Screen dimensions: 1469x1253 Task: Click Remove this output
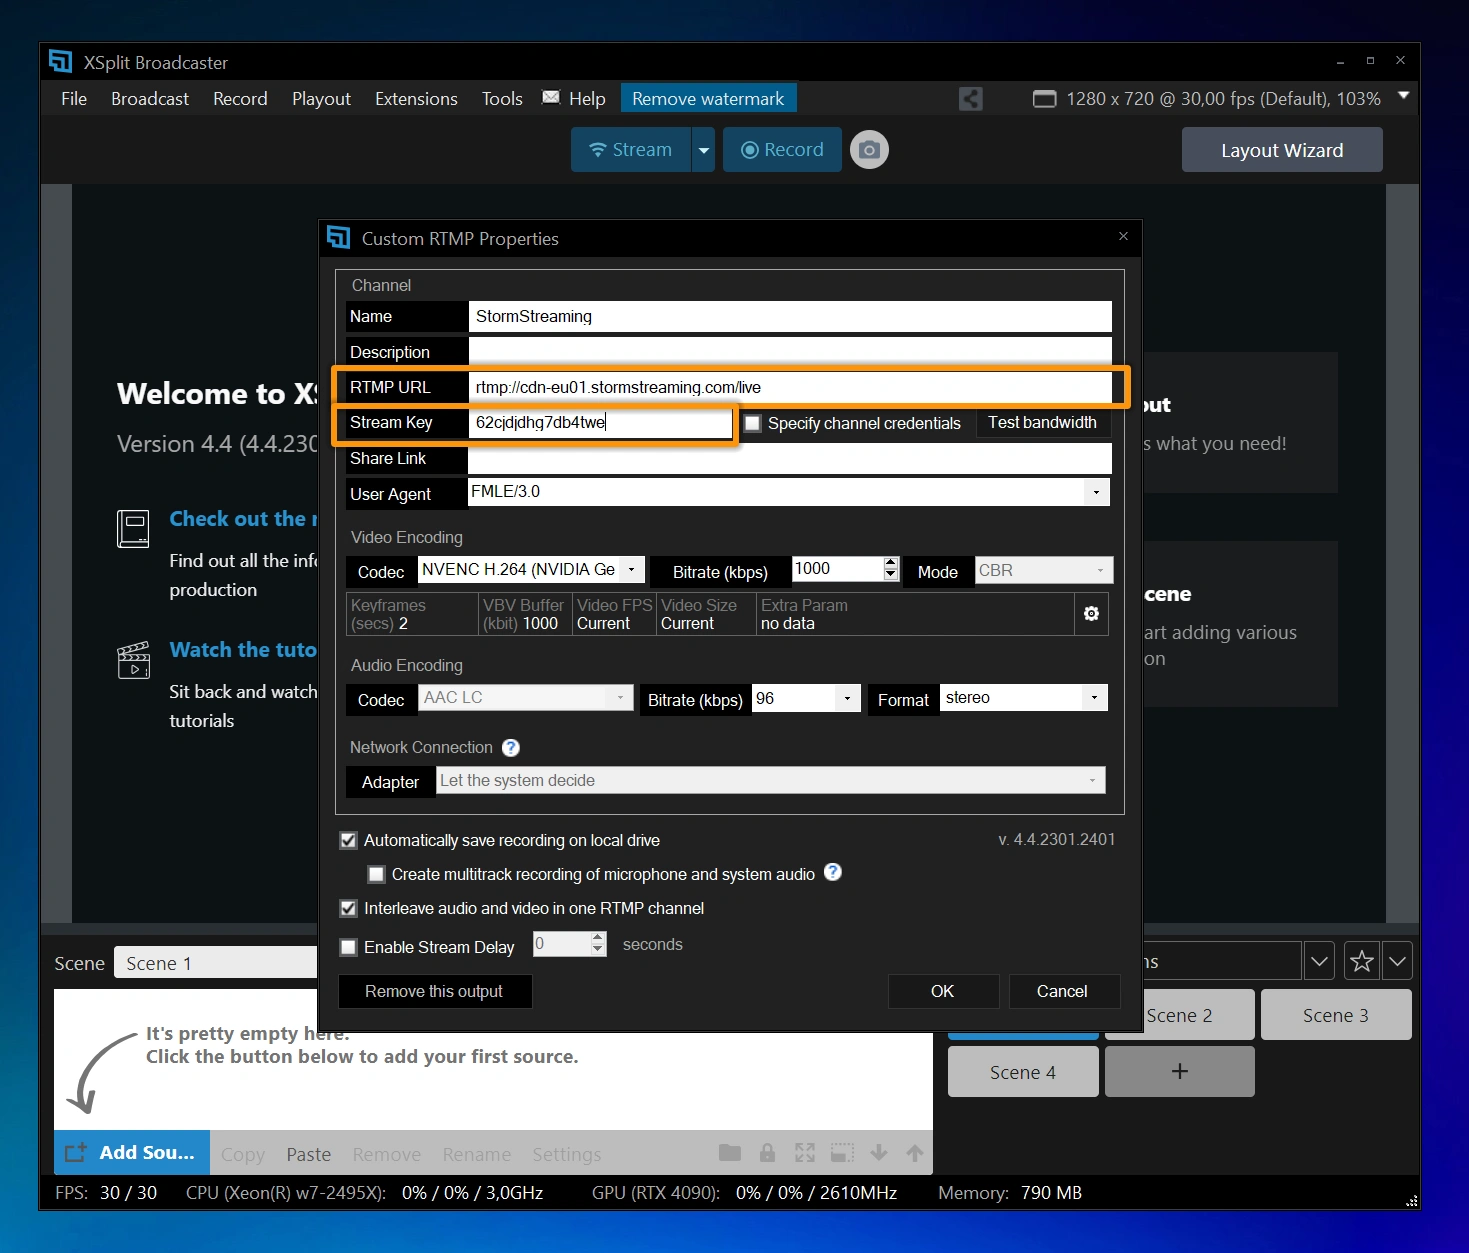[435, 991]
